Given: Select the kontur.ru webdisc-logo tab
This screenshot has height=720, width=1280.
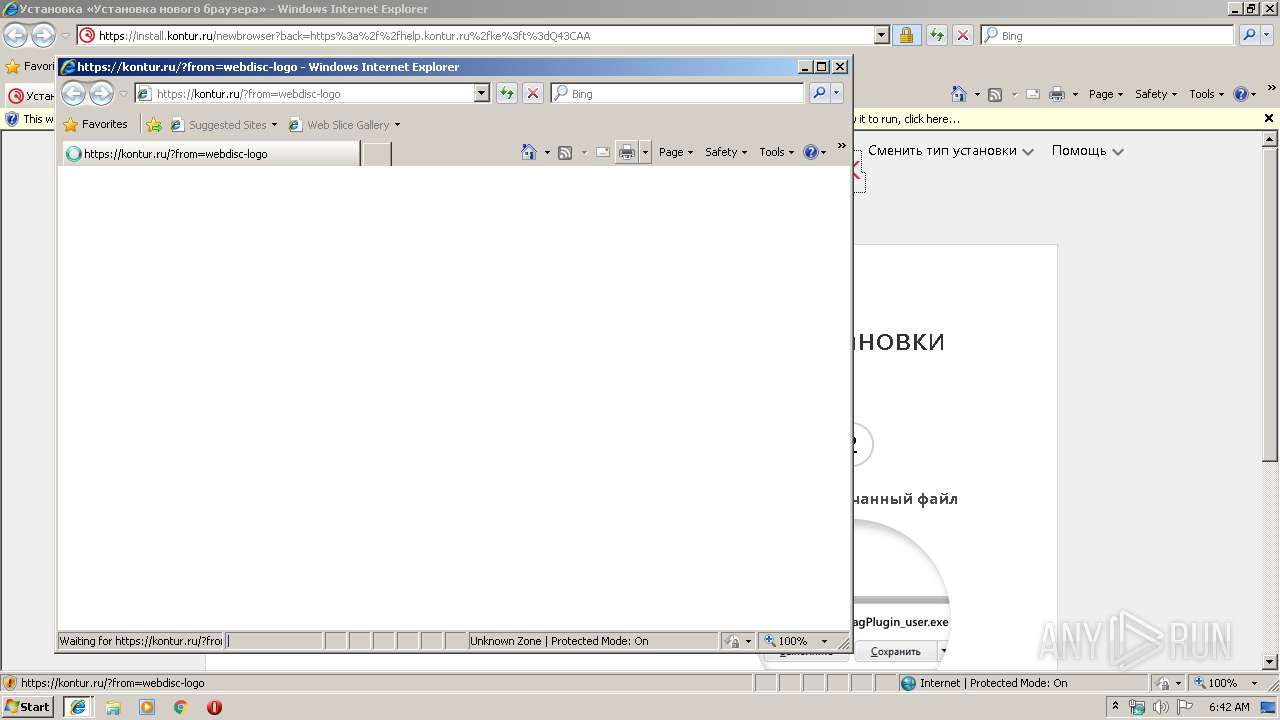Looking at the screenshot, I should (x=210, y=154).
